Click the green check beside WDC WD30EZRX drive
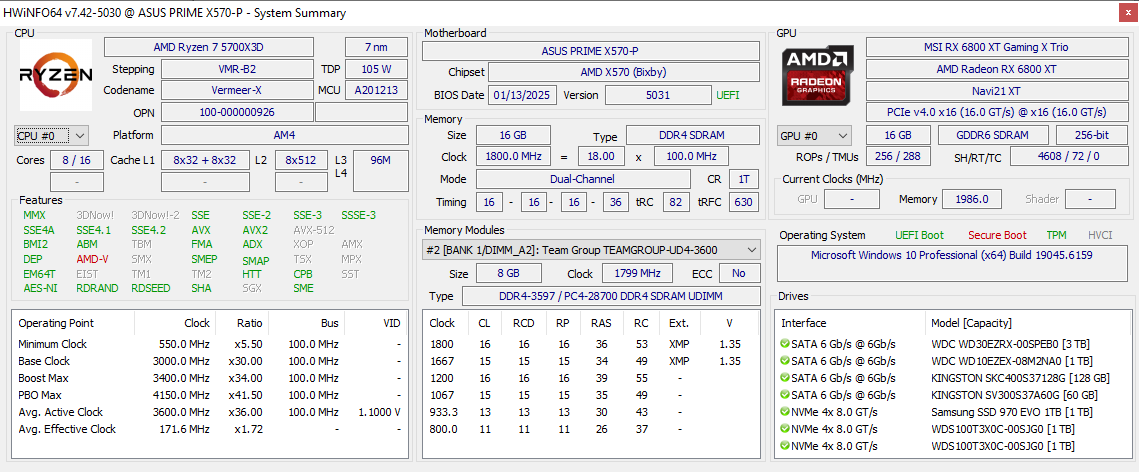The image size is (1139, 472). click(785, 344)
